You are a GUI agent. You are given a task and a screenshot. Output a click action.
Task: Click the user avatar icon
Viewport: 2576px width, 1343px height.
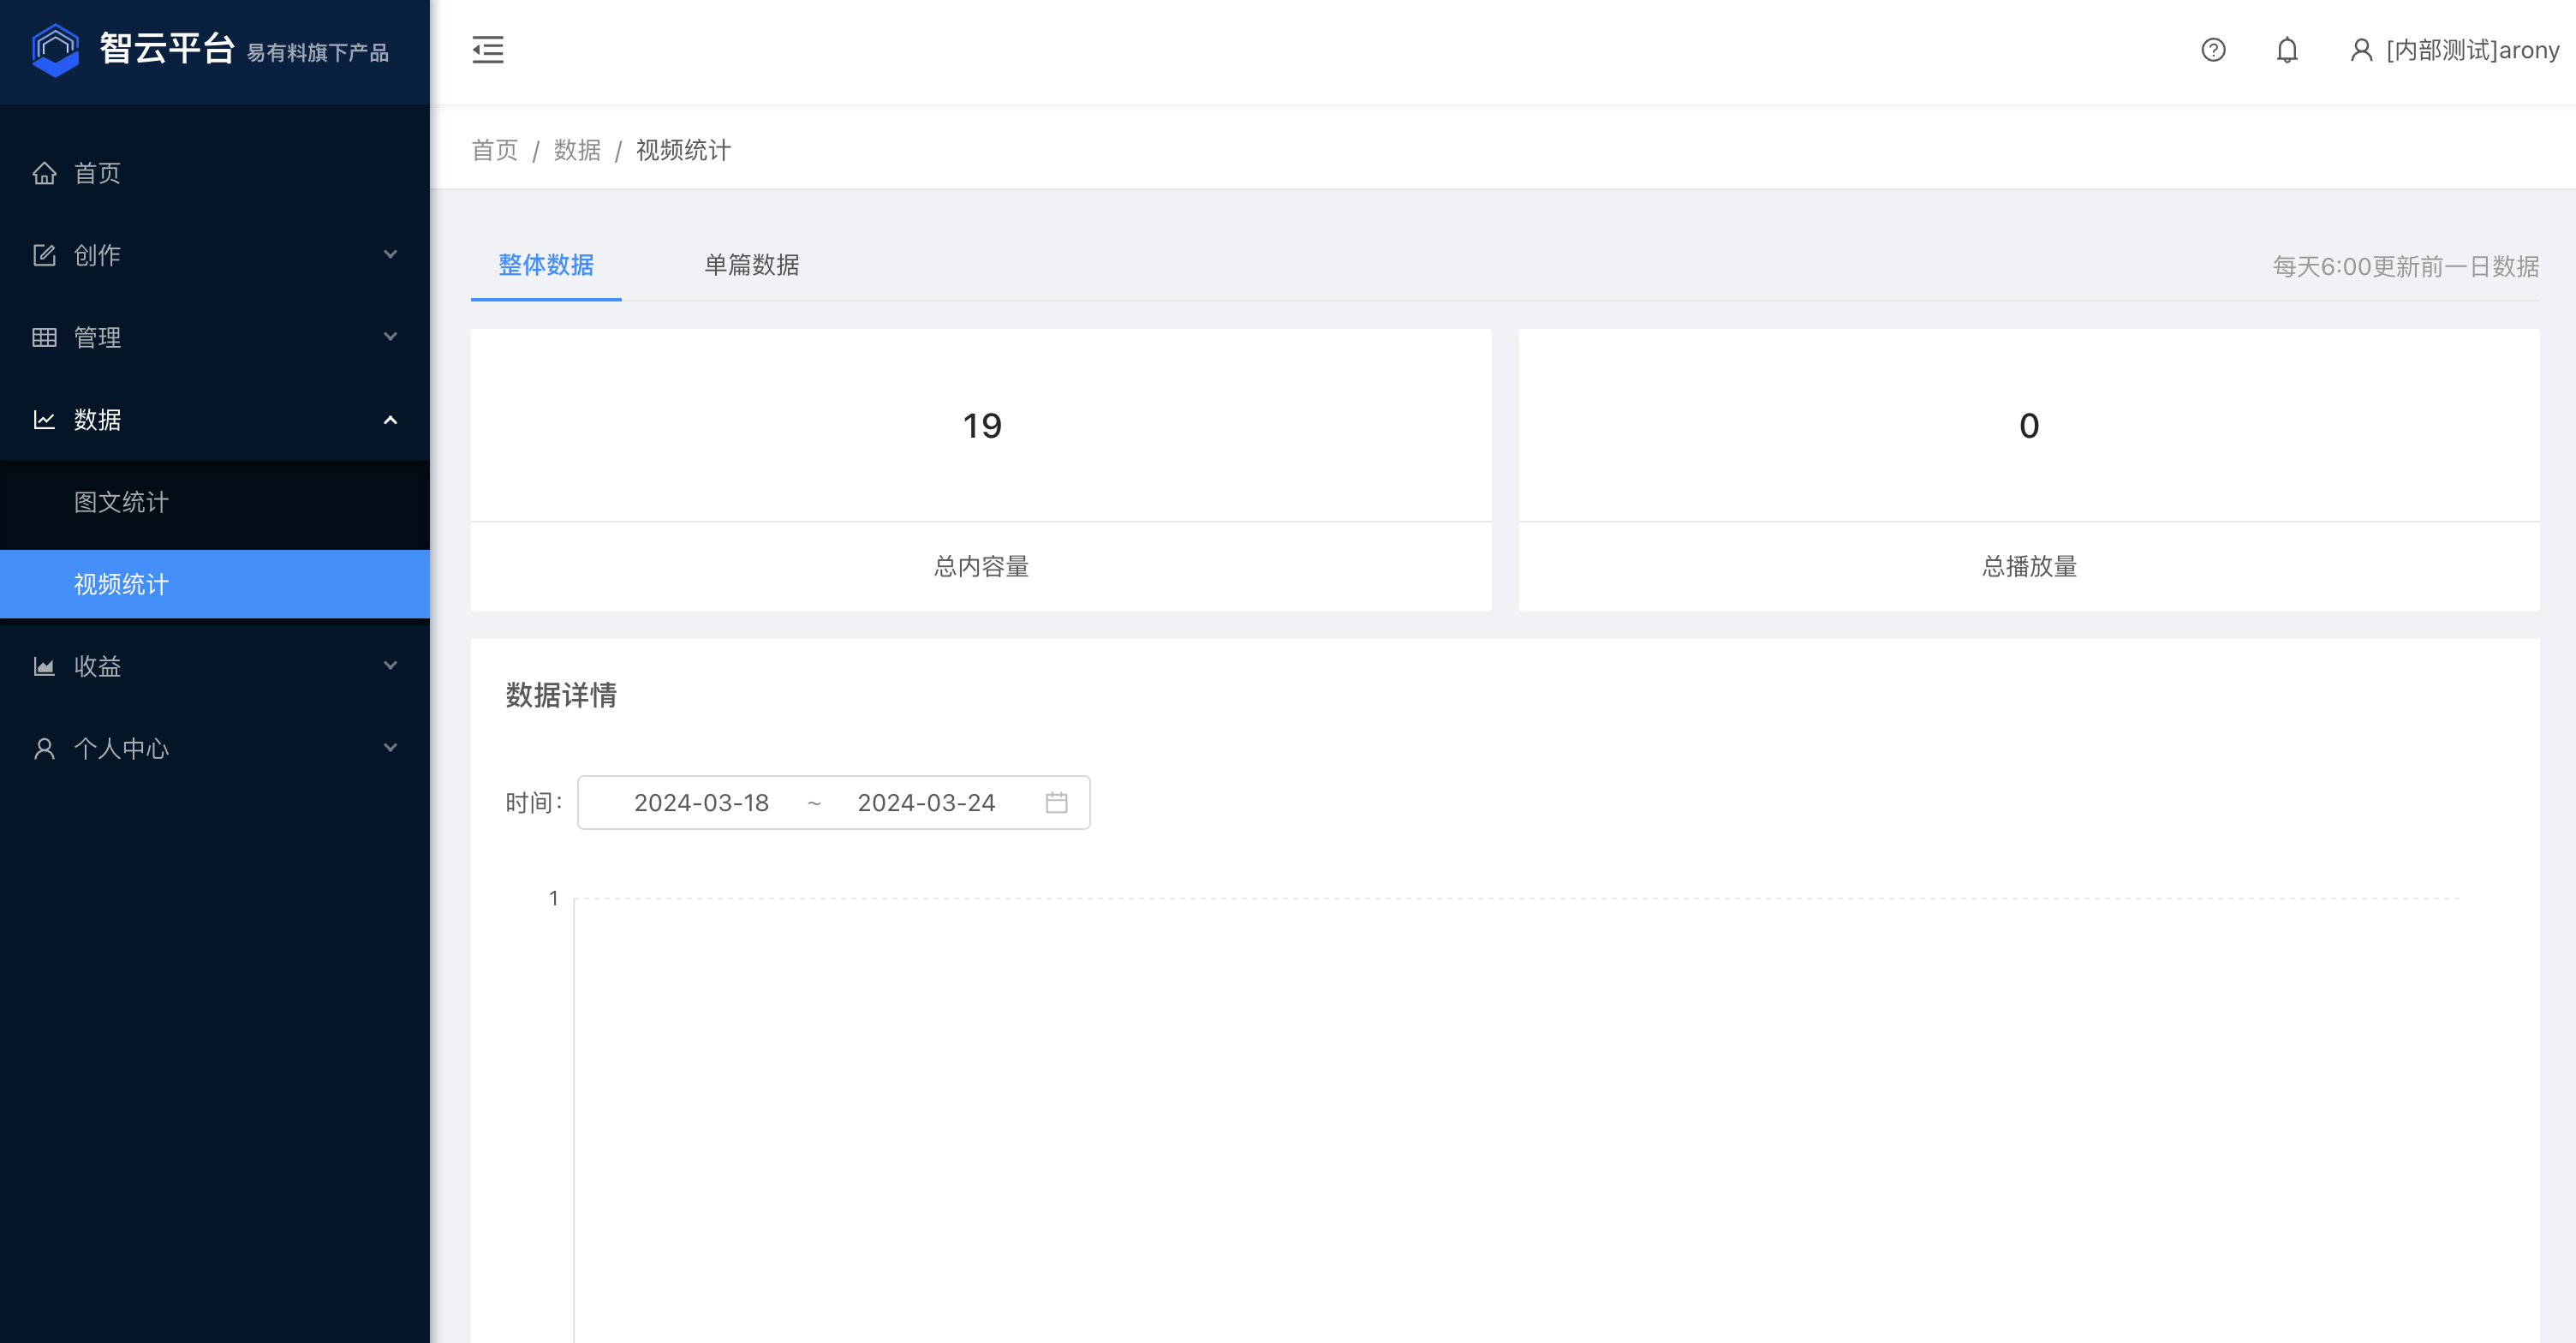[x=2361, y=50]
